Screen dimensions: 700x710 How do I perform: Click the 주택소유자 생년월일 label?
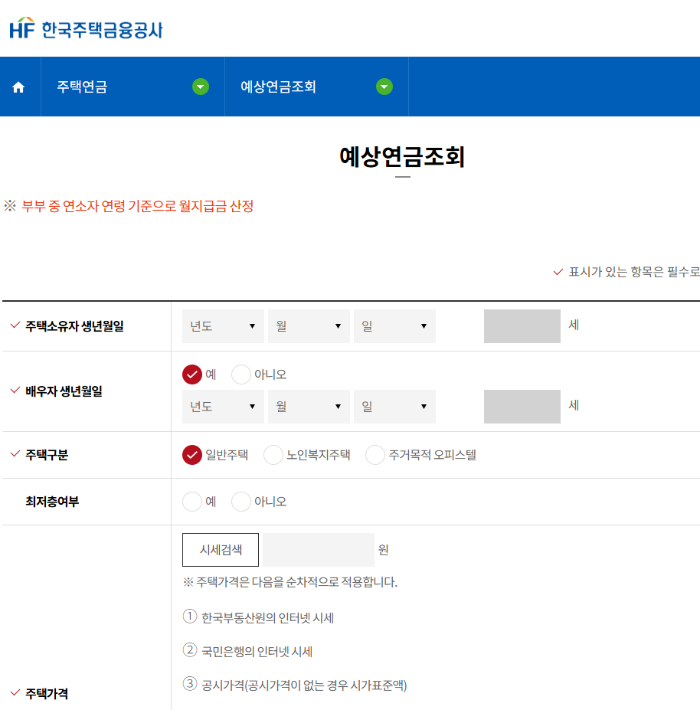click(x=75, y=326)
